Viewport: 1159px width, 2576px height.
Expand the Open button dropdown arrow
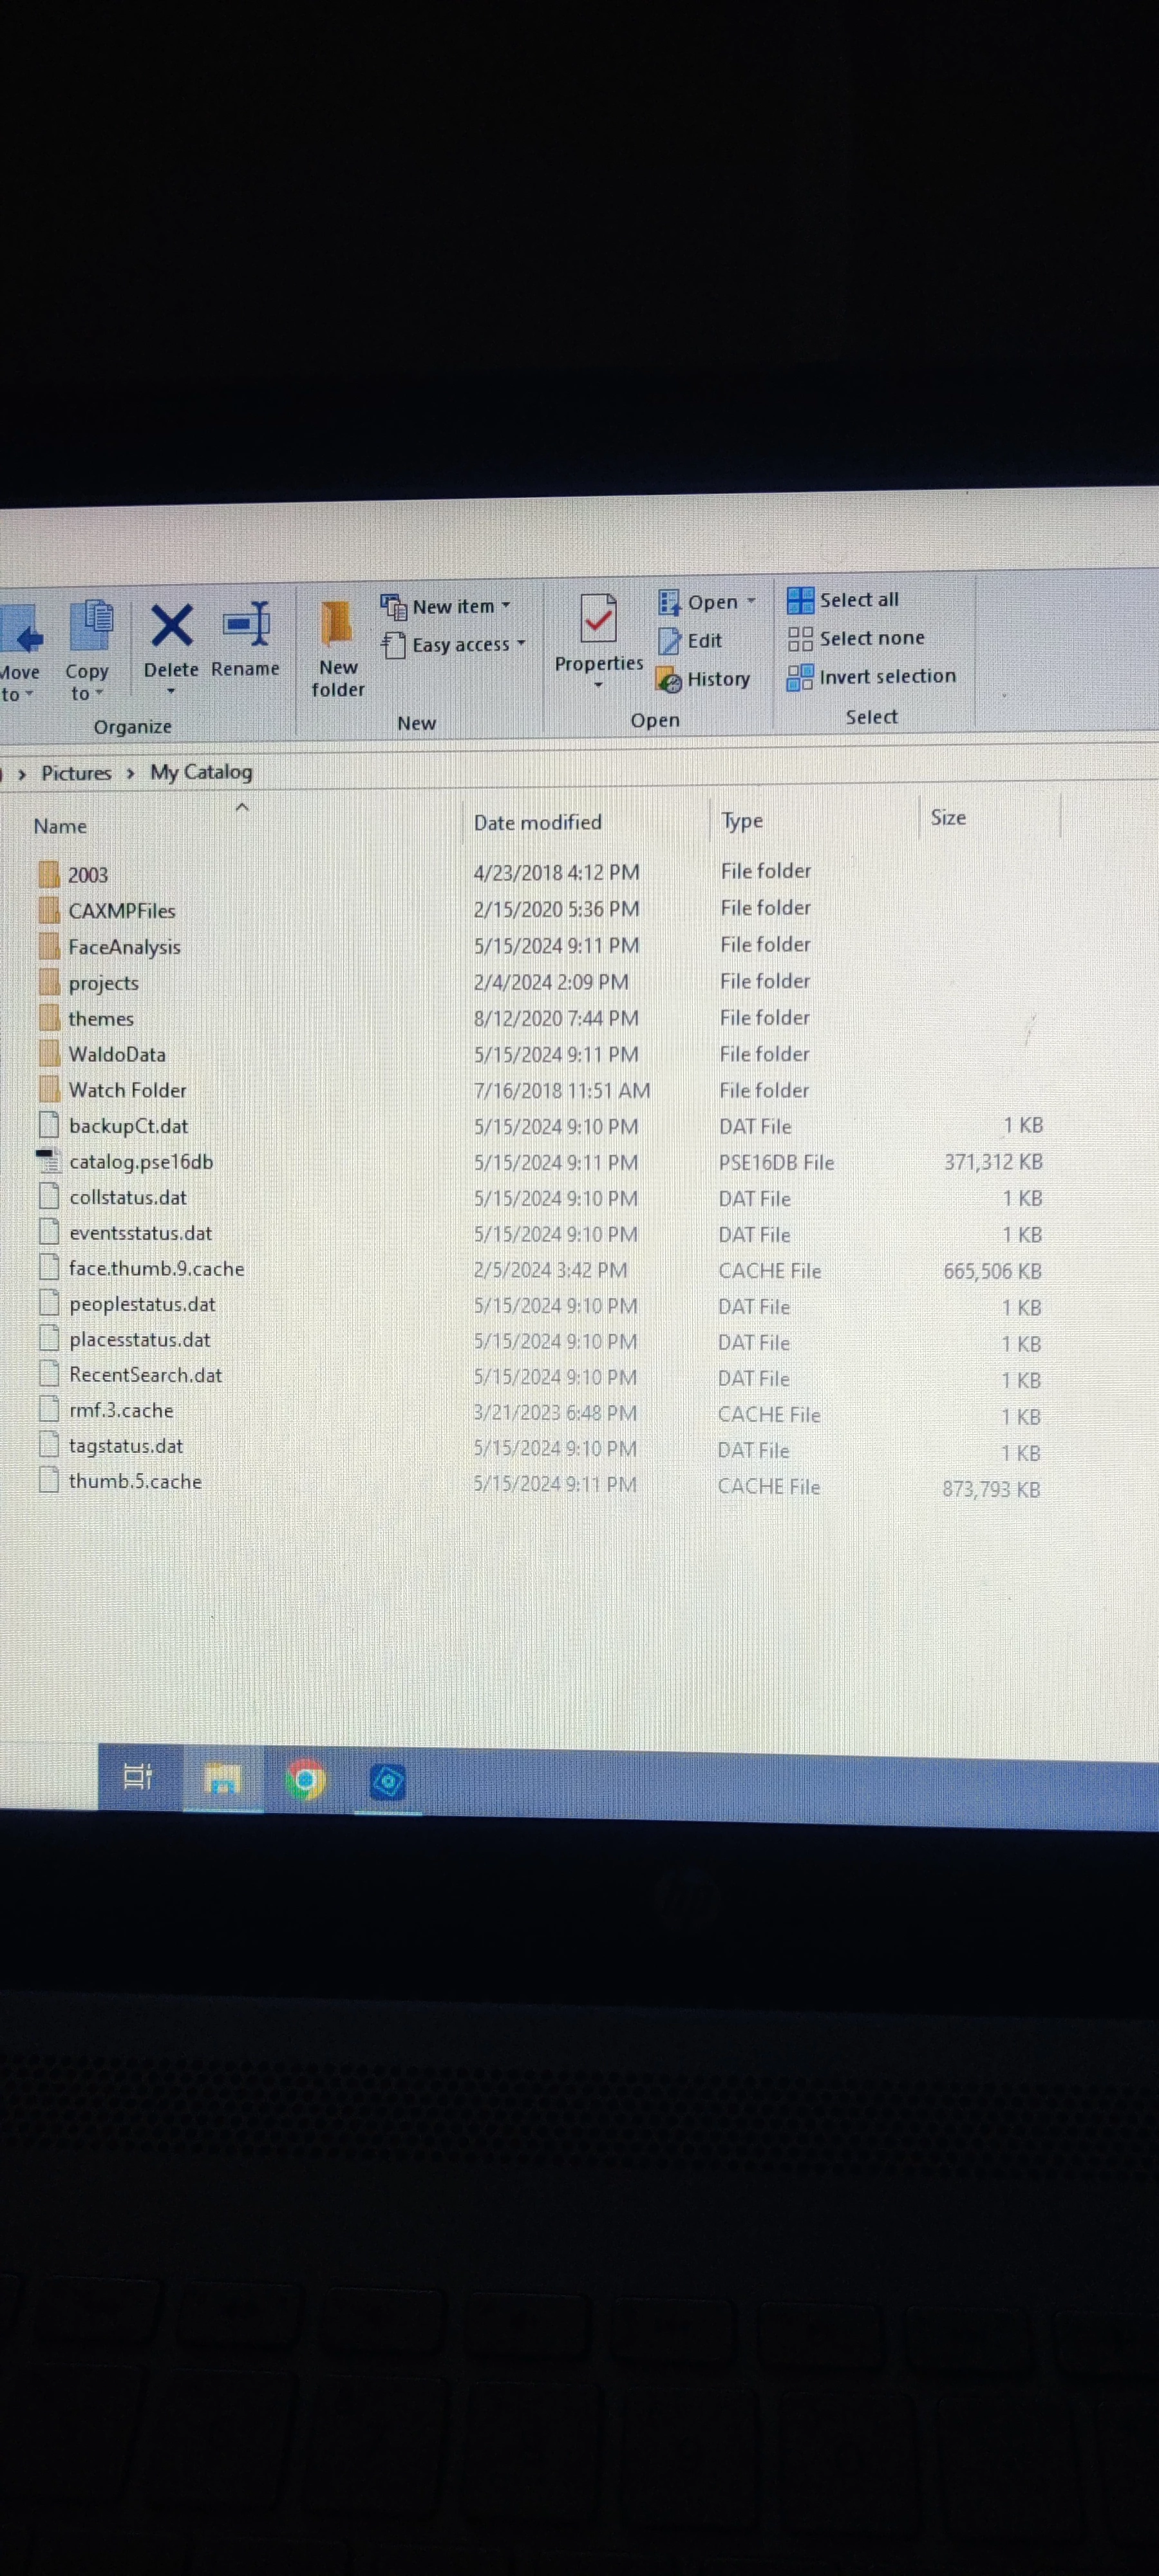pos(751,602)
